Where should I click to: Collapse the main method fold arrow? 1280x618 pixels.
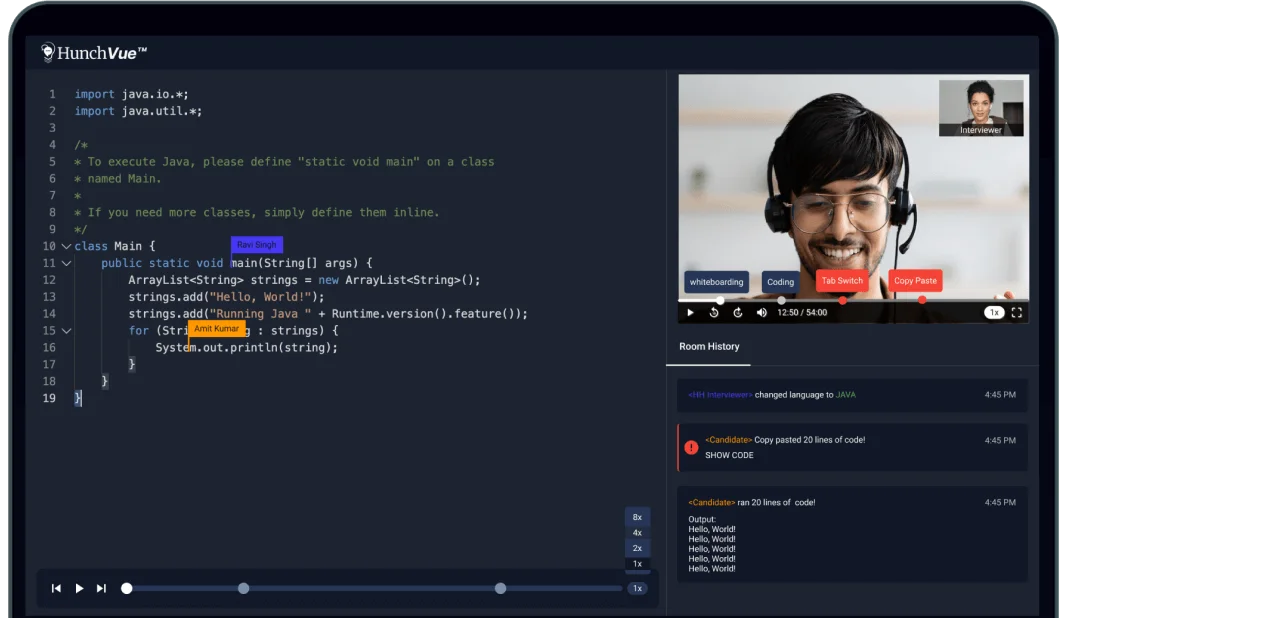[66, 263]
